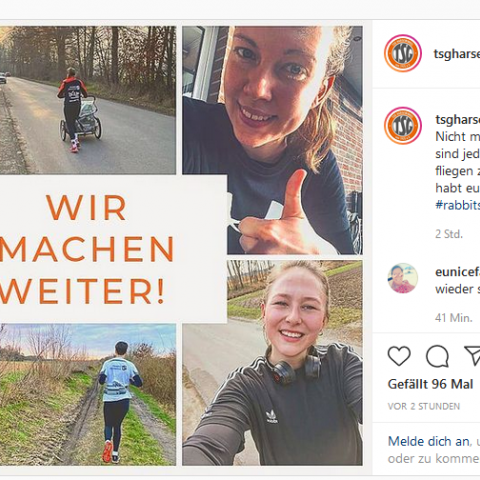The height and width of the screenshot is (480, 480).
Task: Click the runner with stroller photo
Action: pyautogui.click(x=88, y=100)
